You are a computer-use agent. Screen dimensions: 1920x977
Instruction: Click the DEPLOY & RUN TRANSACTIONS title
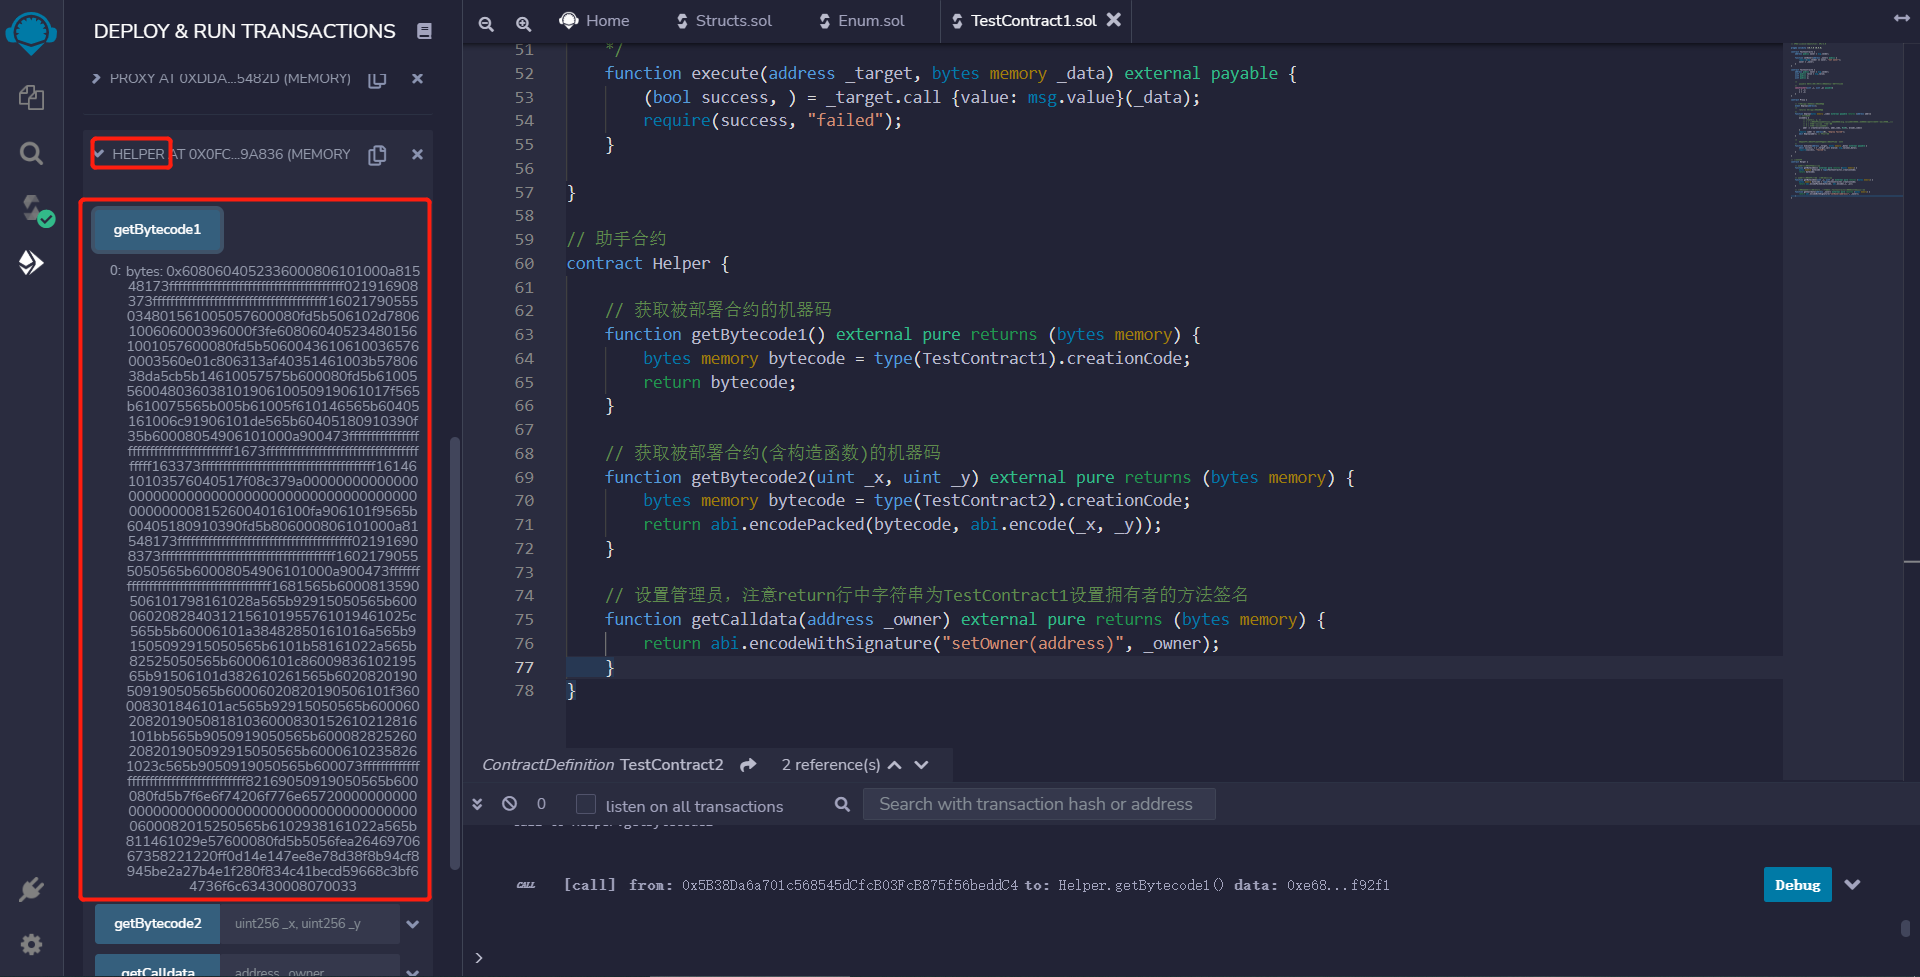tap(245, 31)
